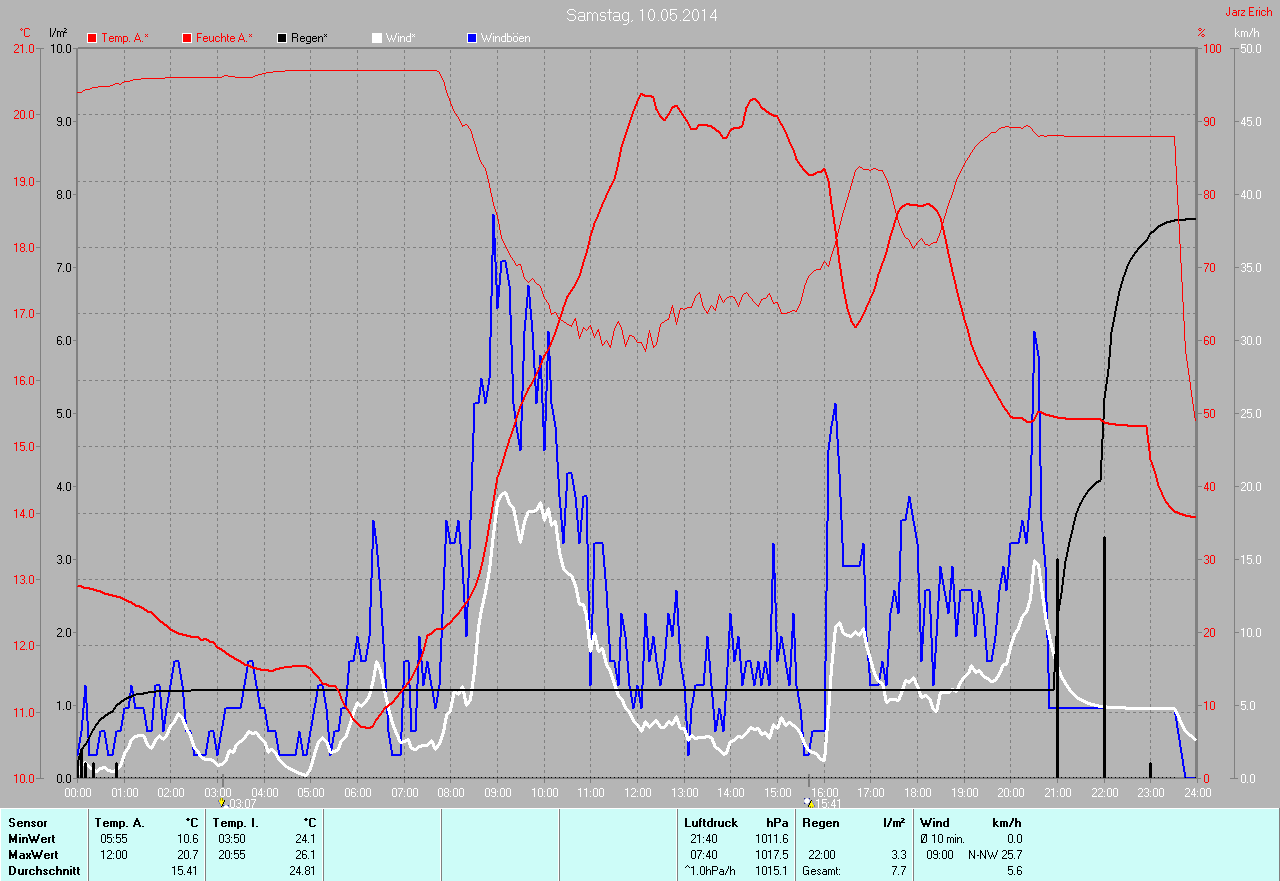Click the rain total value 7.7

click(898, 870)
